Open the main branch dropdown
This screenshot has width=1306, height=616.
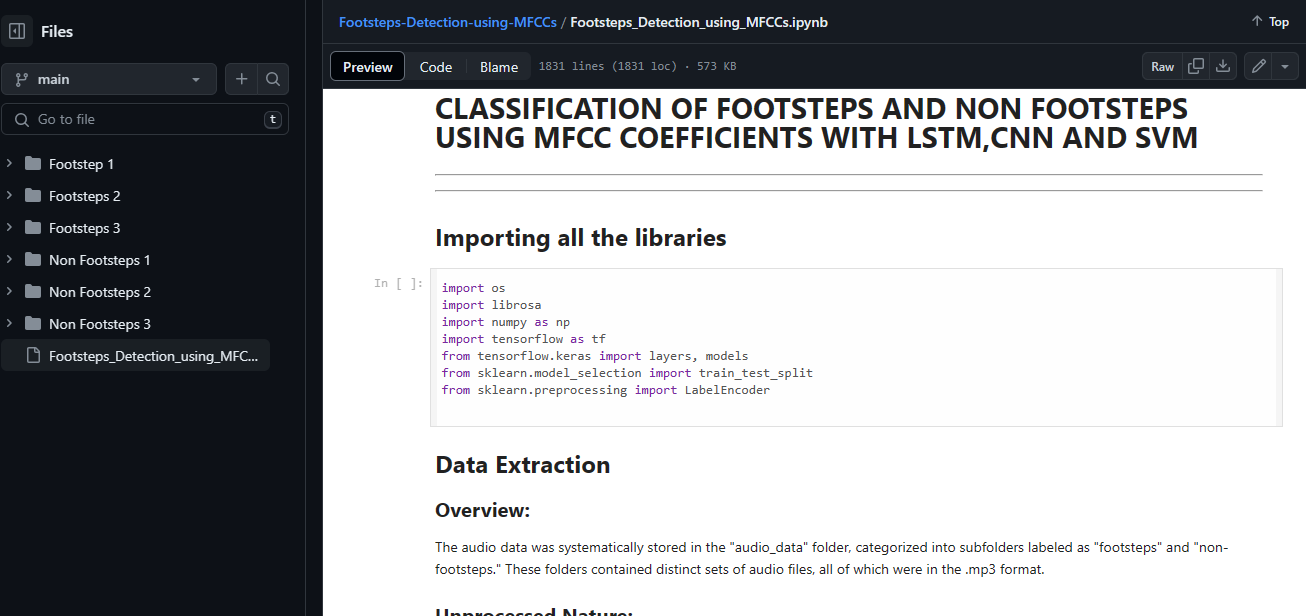click(x=109, y=79)
